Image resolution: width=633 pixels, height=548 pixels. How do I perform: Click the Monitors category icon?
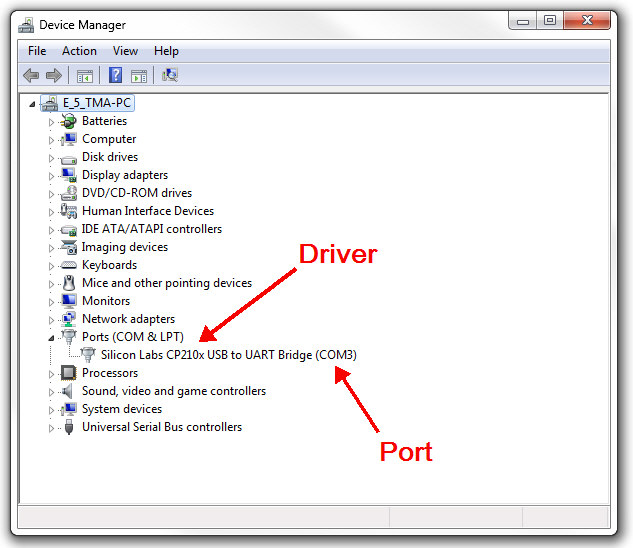(x=68, y=301)
